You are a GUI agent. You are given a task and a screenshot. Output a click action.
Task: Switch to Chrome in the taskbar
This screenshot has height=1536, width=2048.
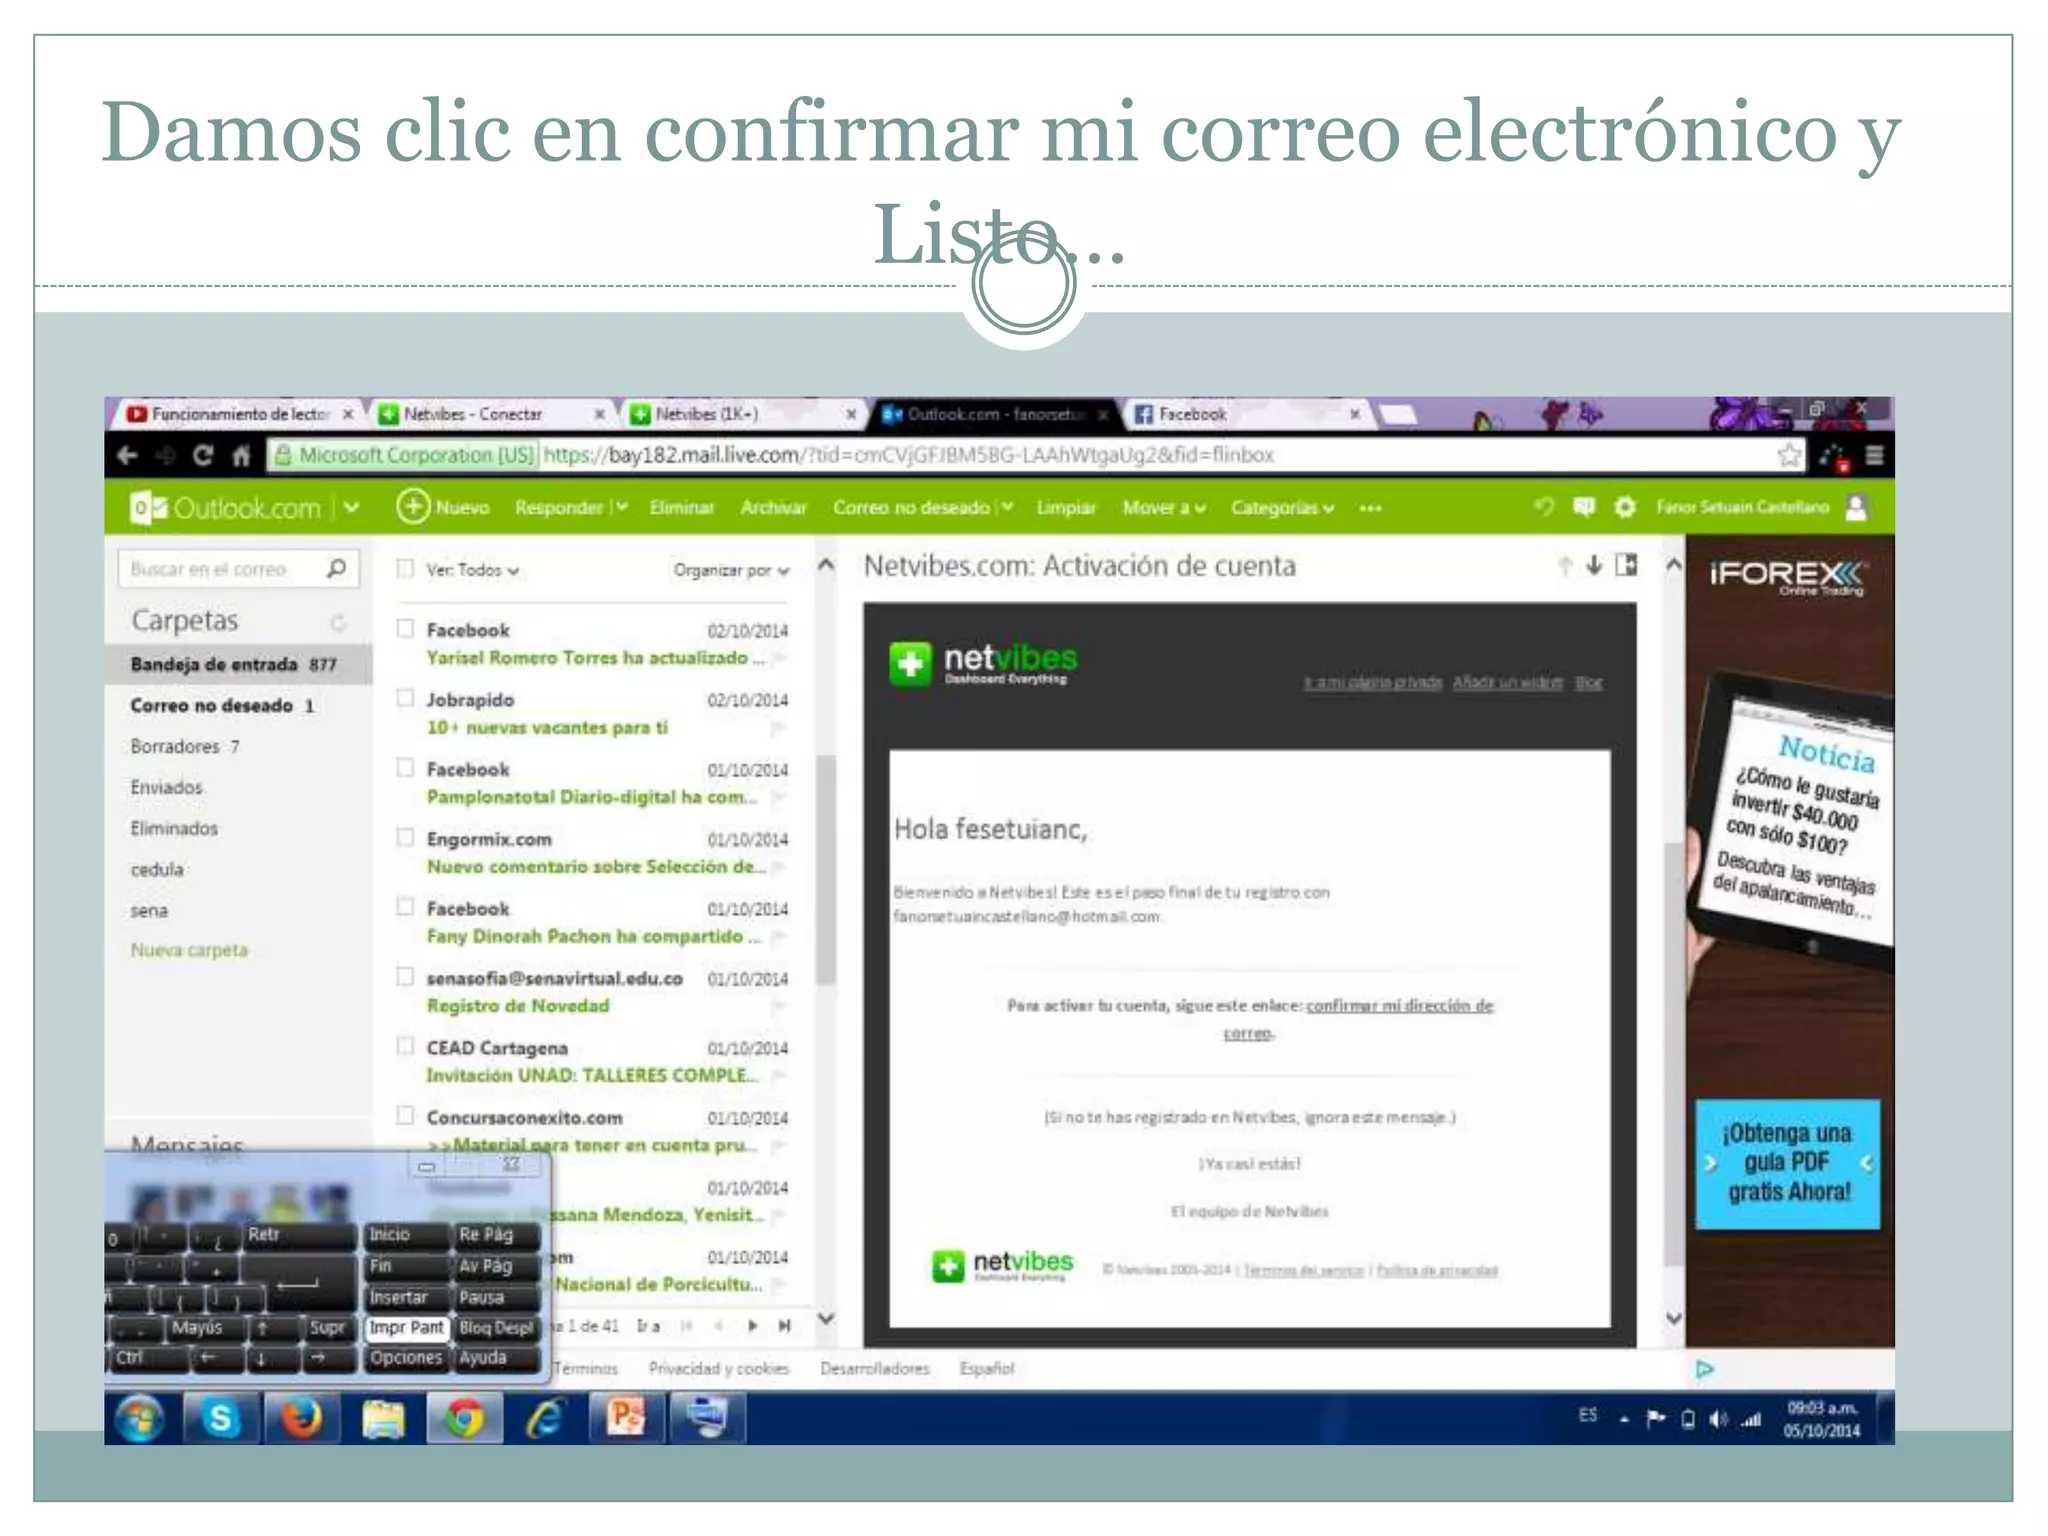[464, 1418]
